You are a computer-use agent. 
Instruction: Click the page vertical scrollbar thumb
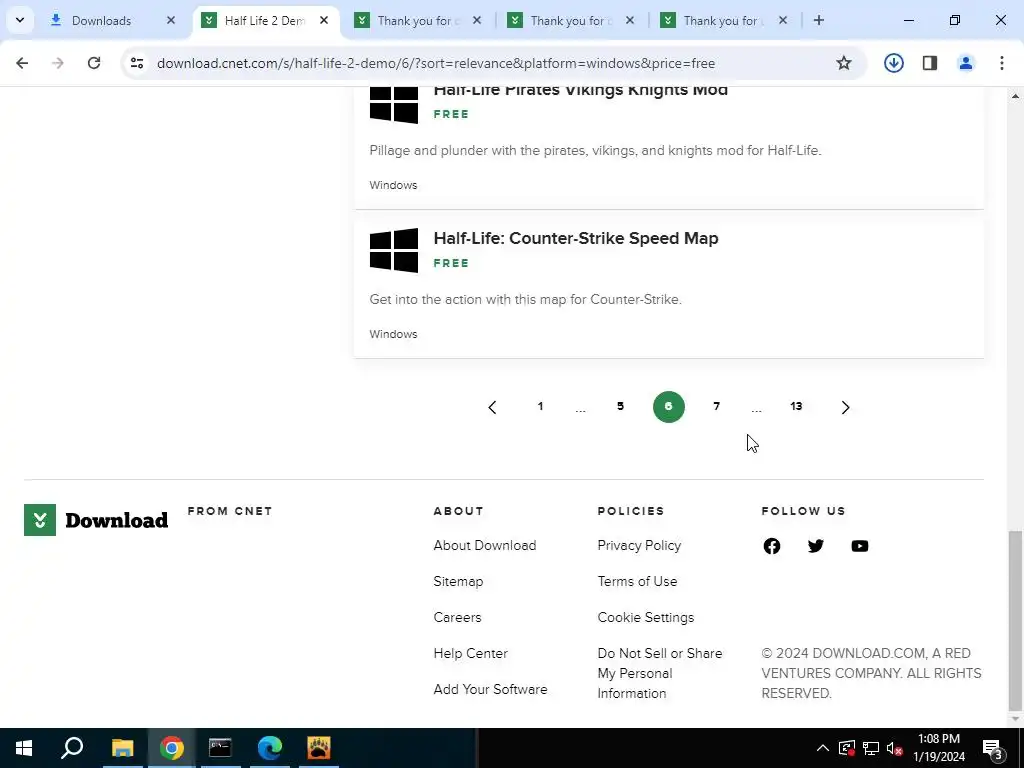pos(1015,620)
